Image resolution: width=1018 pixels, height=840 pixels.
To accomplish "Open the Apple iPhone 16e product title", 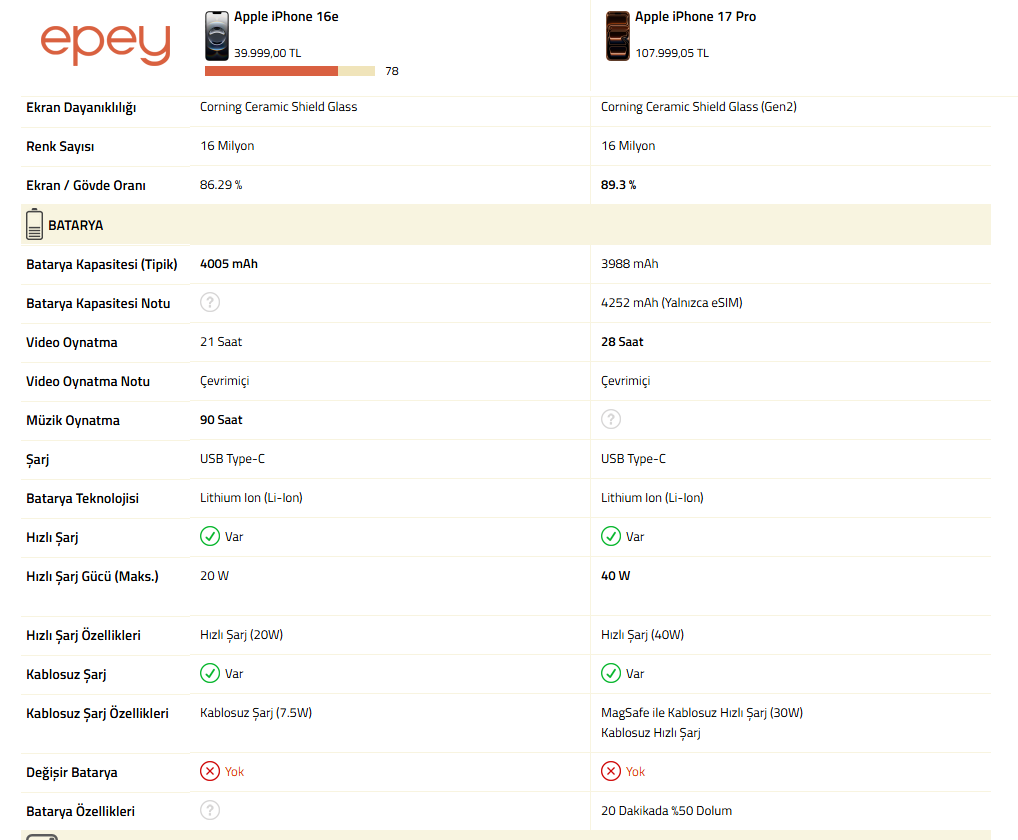I will pyautogui.click(x=286, y=17).
